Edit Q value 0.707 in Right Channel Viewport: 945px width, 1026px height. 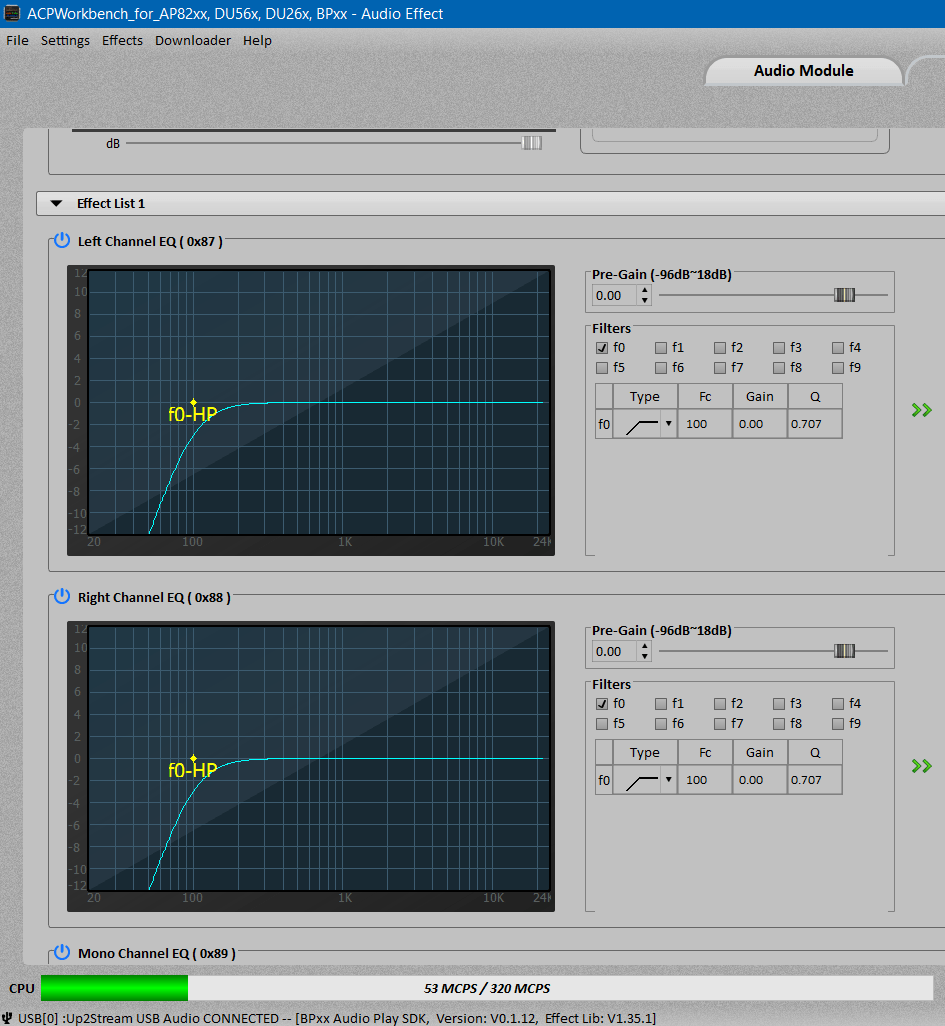click(x=815, y=780)
